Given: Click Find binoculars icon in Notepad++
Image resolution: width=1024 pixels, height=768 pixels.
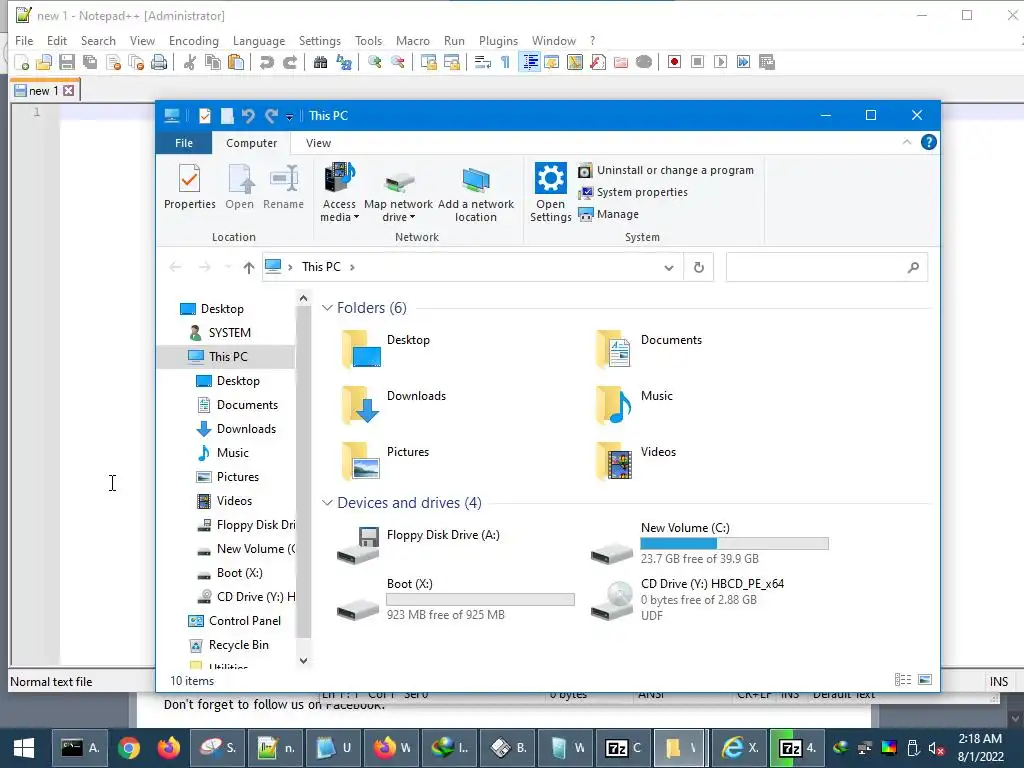Looking at the screenshot, I should click(321, 62).
